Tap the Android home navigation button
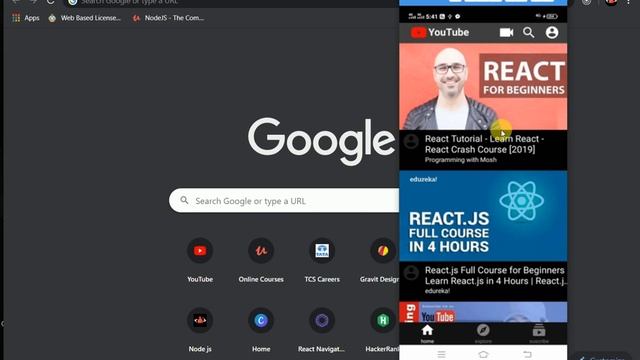Image resolution: width=640 pixels, height=360 pixels. (483, 354)
